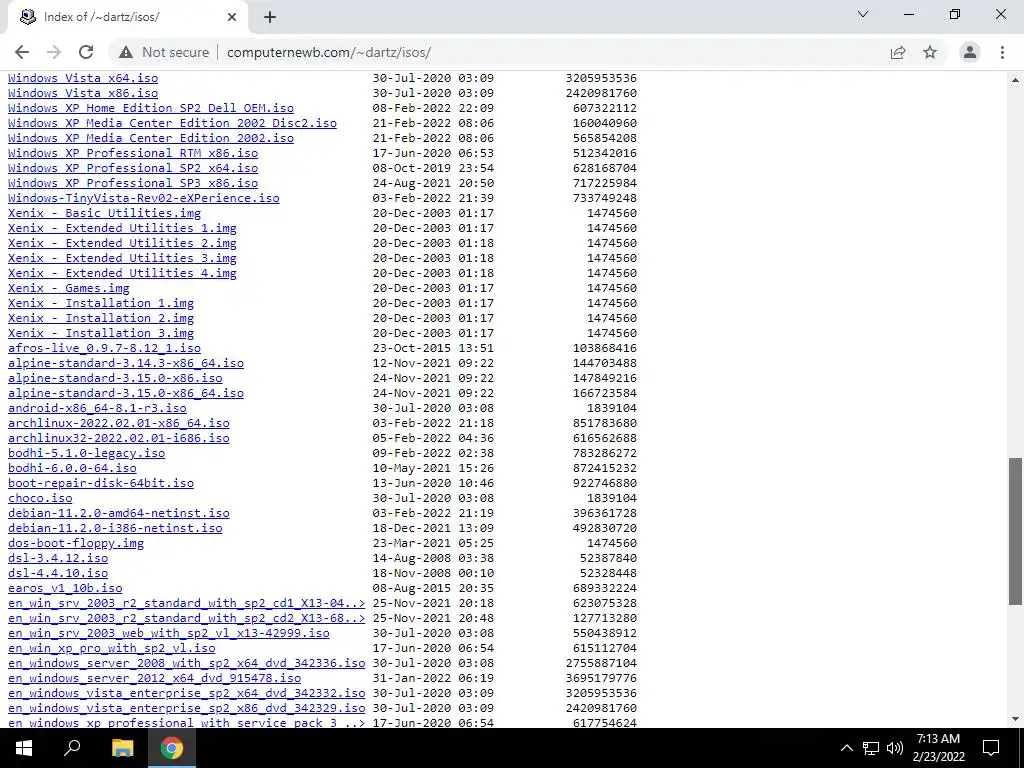Click the vertical scrollbar thumb

tap(1015, 532)
